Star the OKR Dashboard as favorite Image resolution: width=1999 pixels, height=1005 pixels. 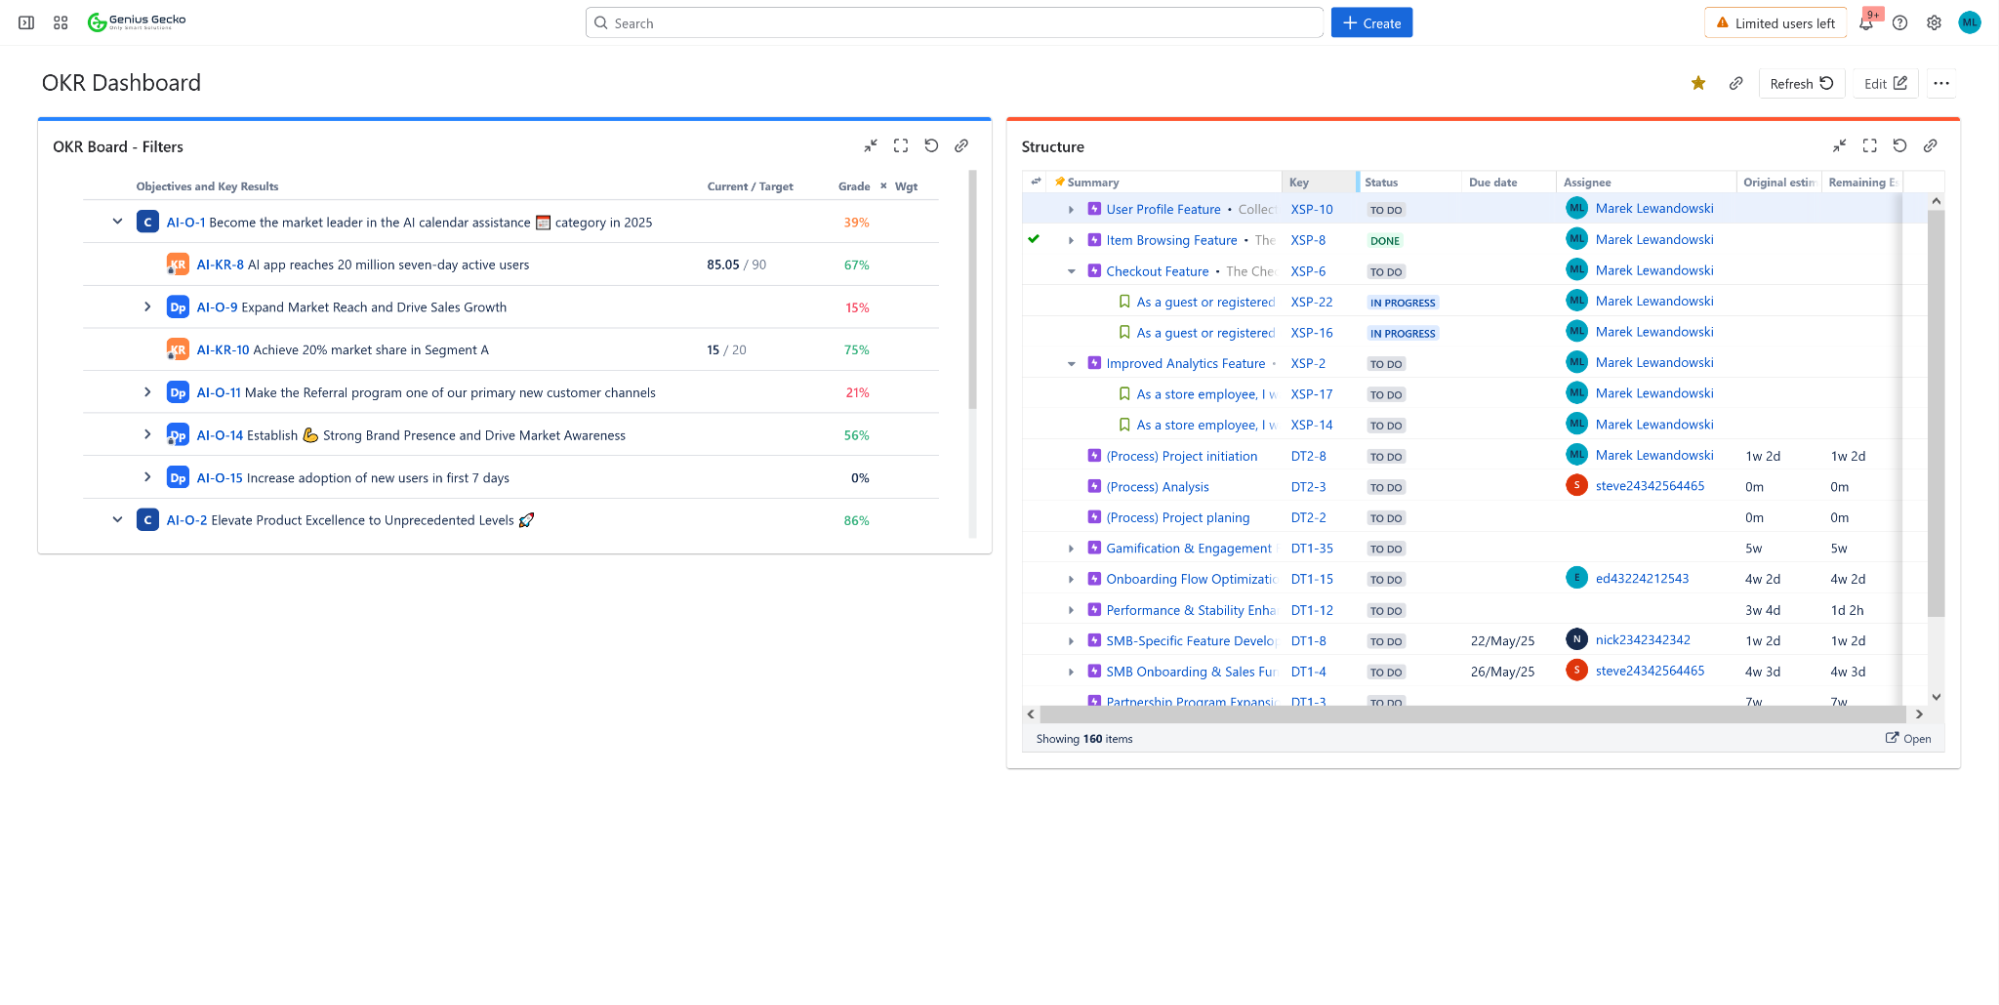[1698, 83]
